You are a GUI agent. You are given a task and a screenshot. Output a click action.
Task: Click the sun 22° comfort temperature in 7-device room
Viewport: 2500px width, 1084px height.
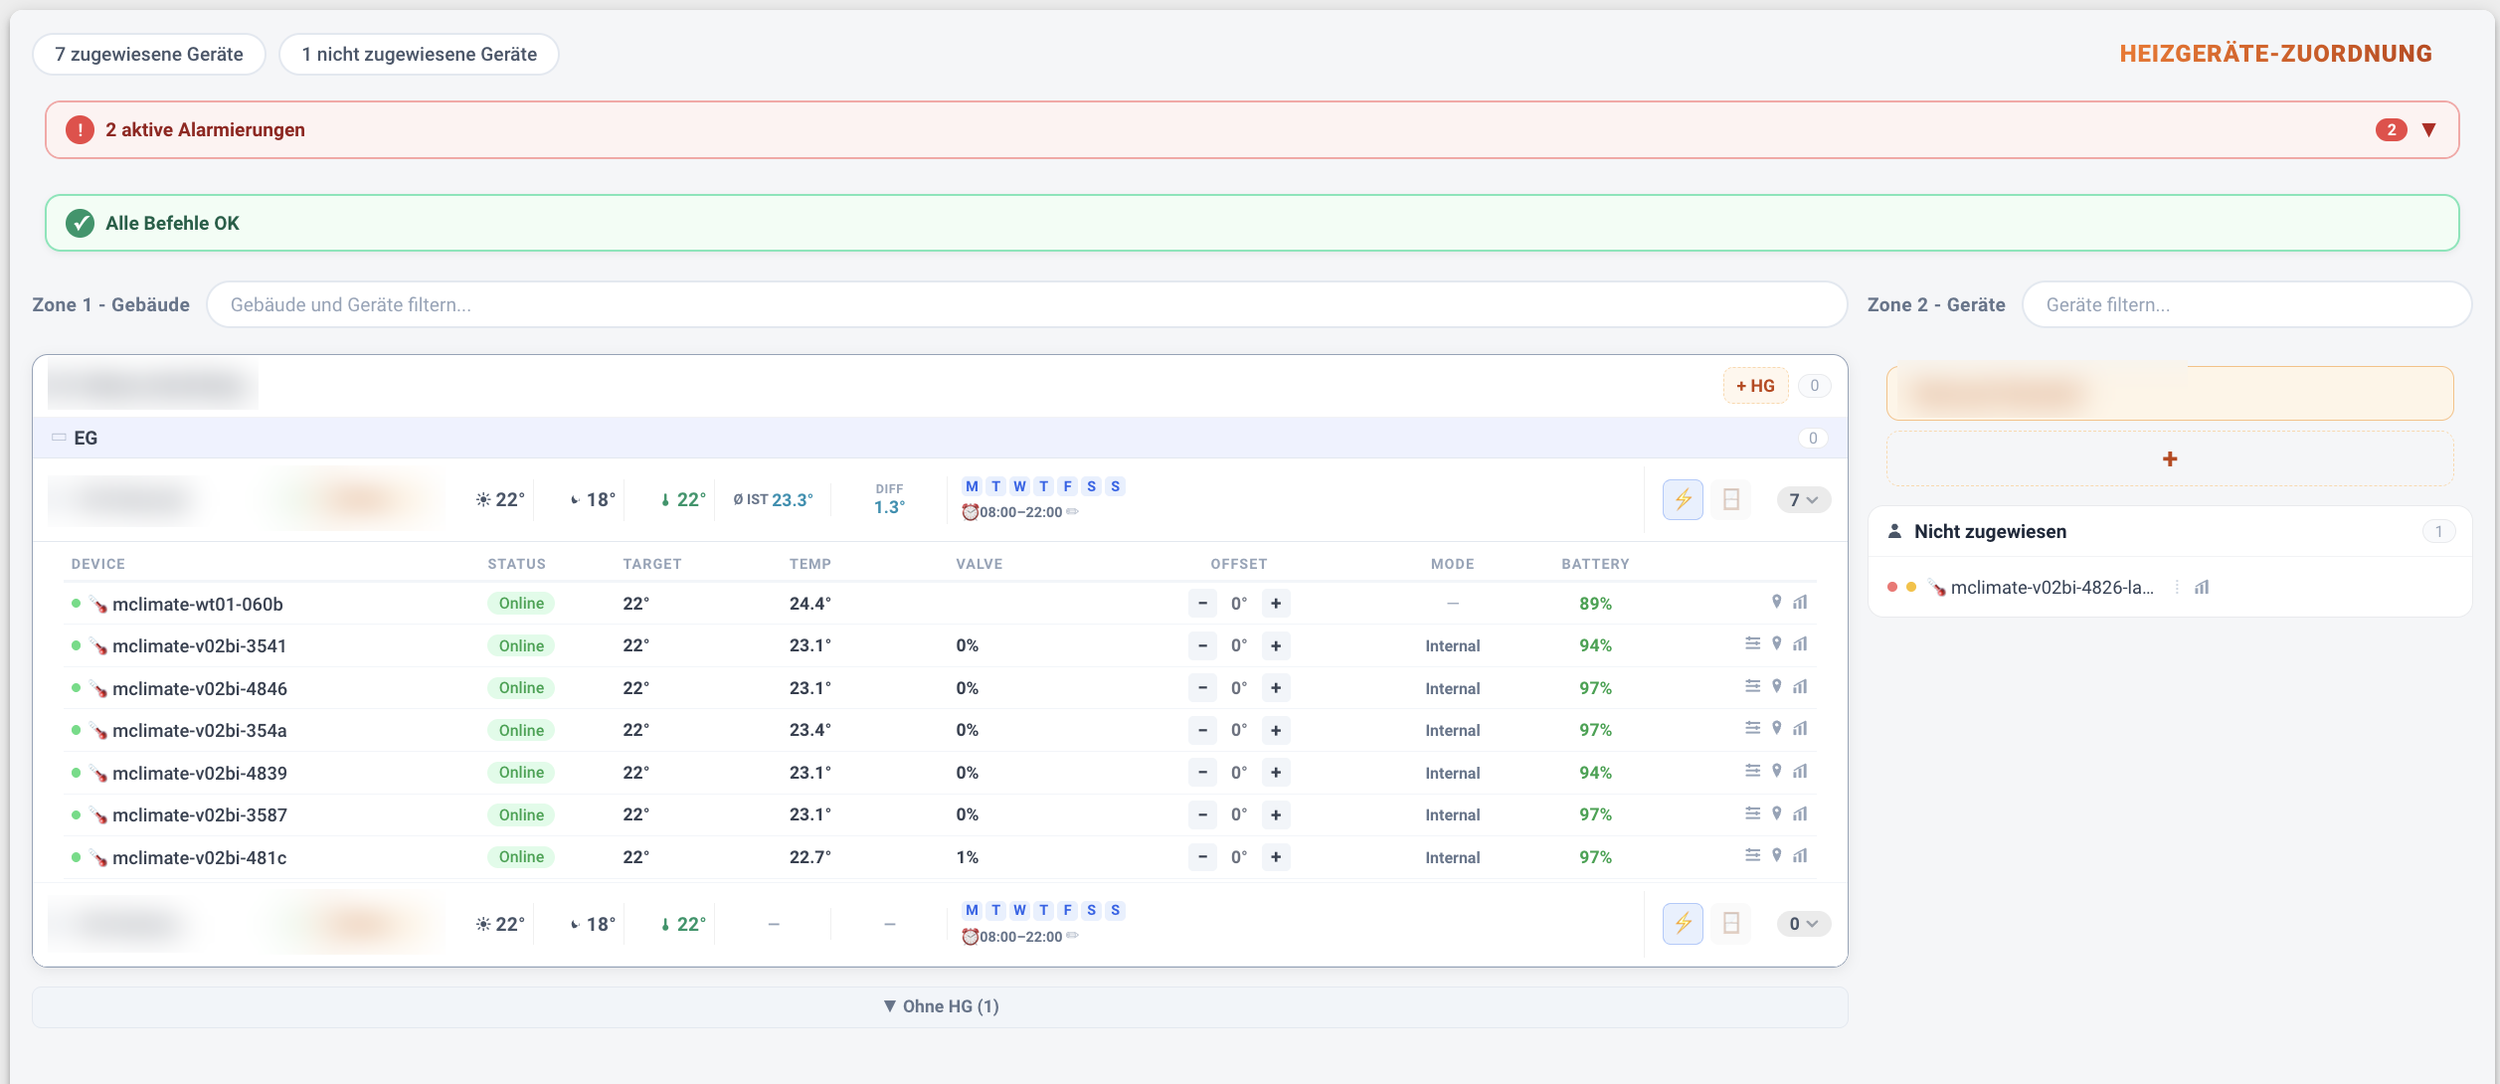(x=500, y=499)
